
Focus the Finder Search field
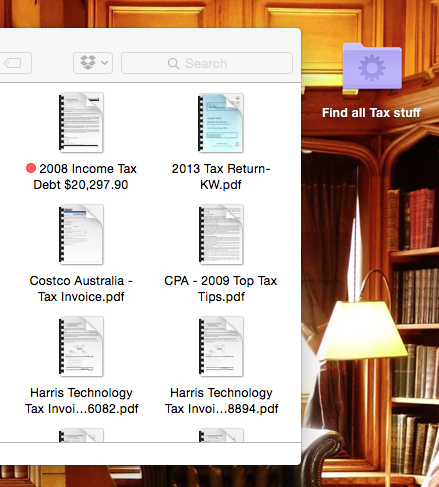[x=207, y=63]
